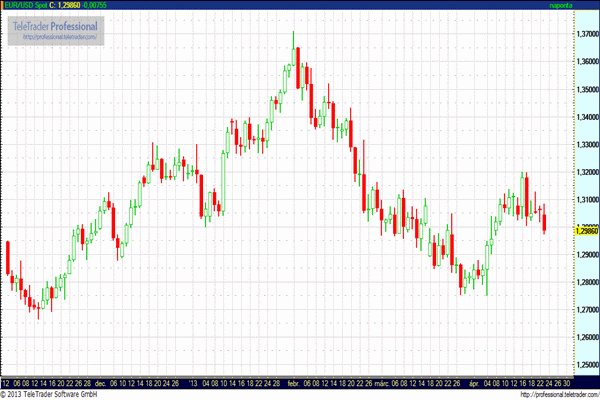Select the febr. month label on the date axis
Viewport: 600px width, 400px height.
coord(293,383)
